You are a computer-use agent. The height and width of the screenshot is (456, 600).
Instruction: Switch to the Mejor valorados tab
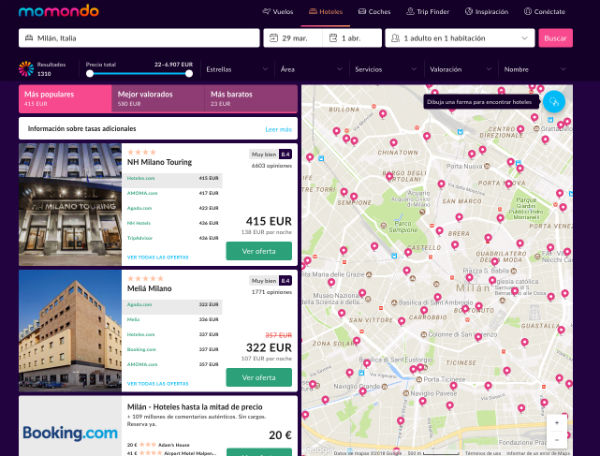[x=158, y=98]
